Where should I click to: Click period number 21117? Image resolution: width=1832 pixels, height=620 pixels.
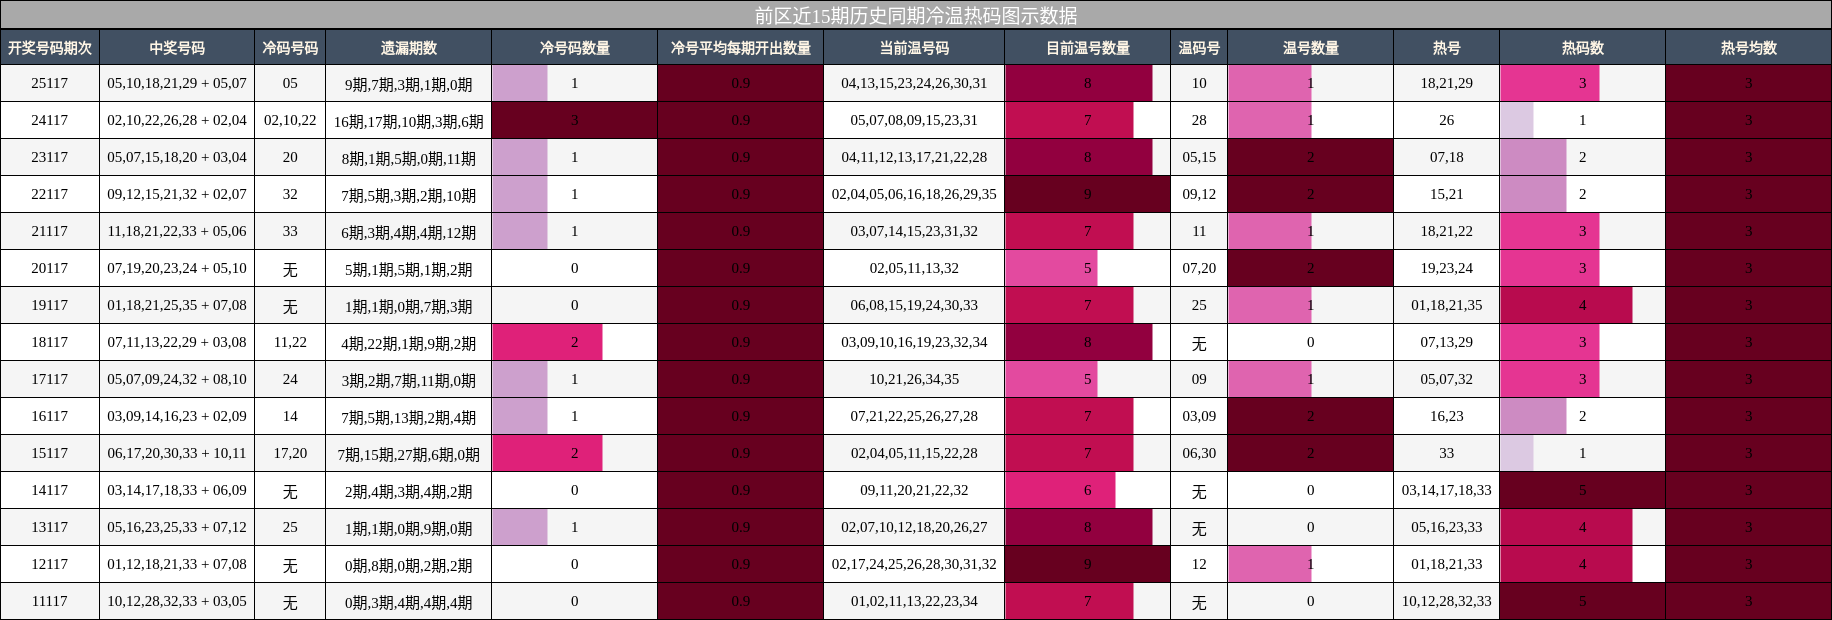click(x=50, y=231)
